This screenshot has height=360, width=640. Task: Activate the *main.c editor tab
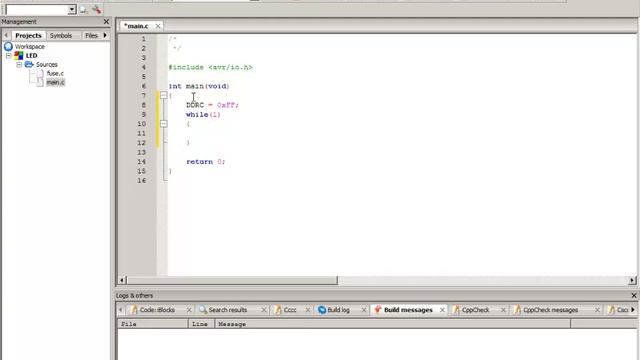tap(136, 26)
